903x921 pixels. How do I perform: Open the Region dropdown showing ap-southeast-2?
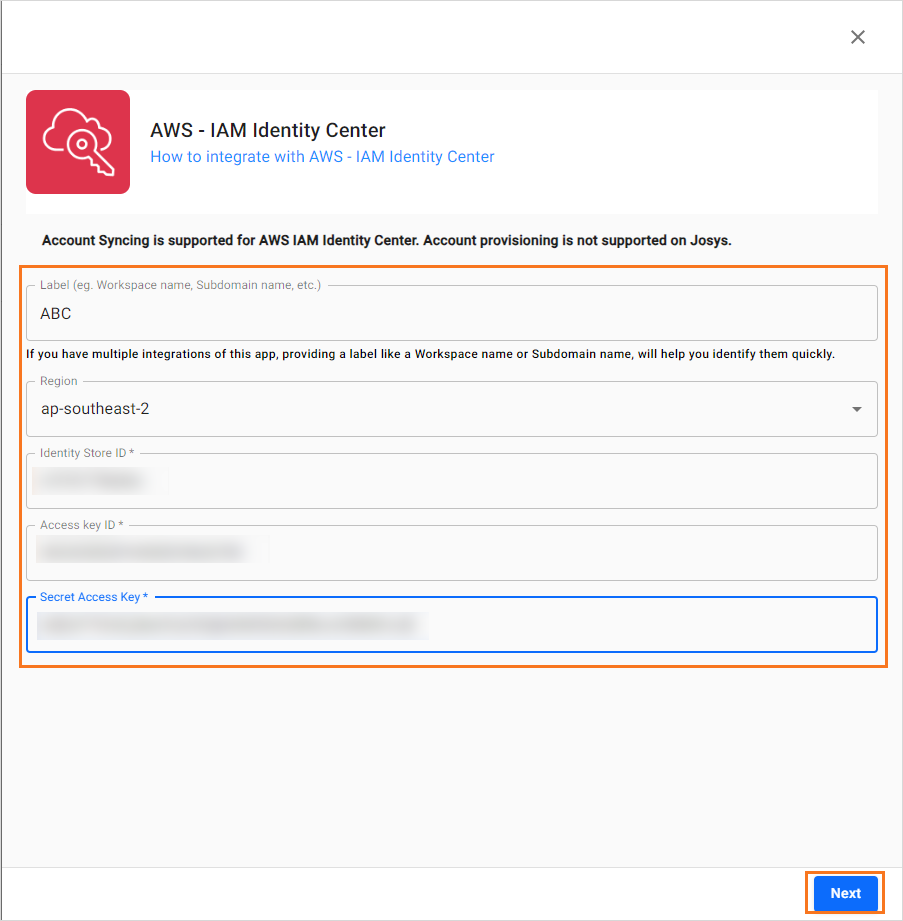(451, 409)
